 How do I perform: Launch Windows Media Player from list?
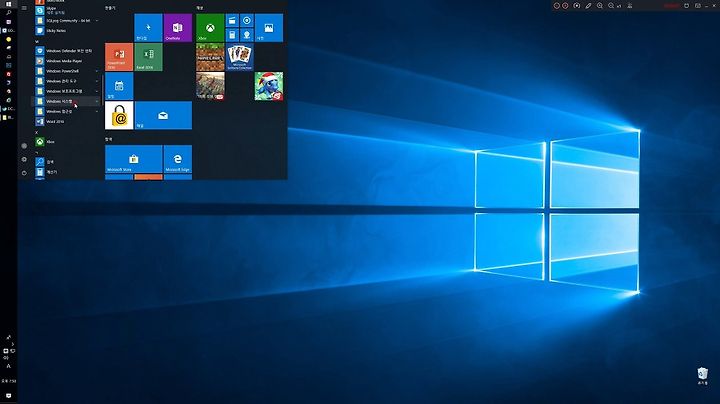(x=68, y=61)
